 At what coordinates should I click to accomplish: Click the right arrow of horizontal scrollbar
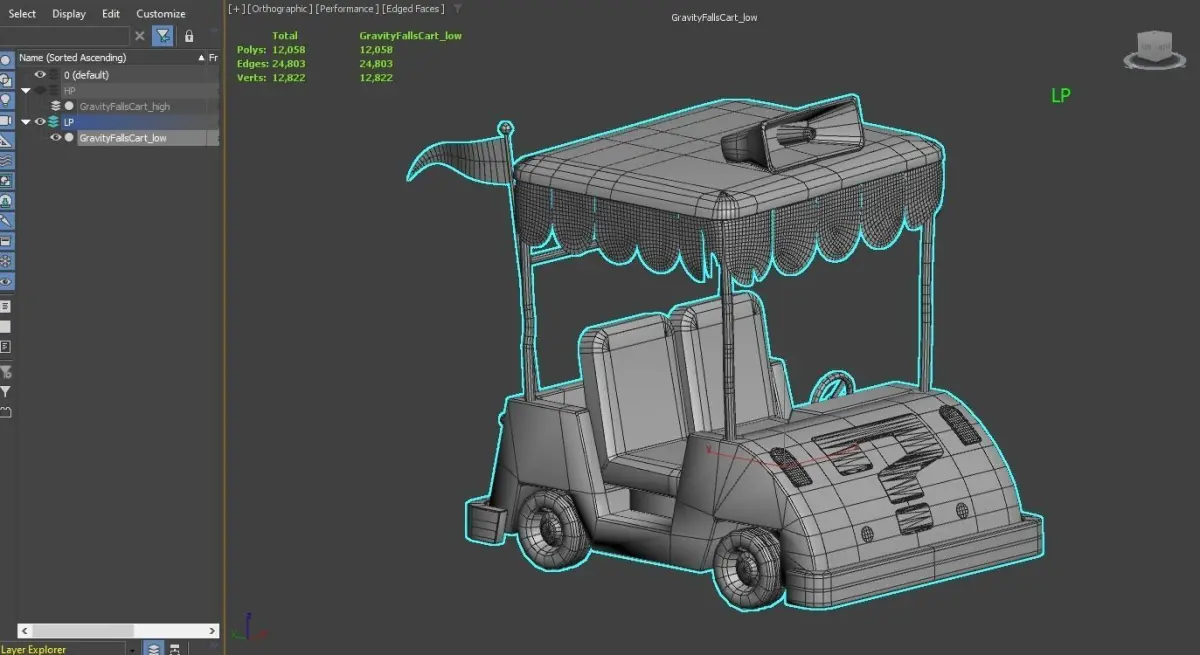pos(212,631)
